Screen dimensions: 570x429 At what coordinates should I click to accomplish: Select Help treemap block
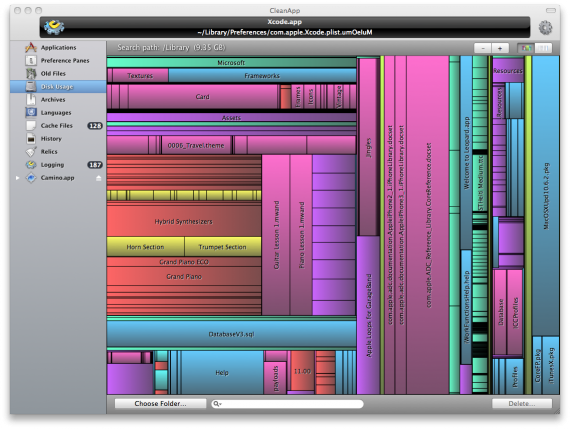click(x=222, y=372)
